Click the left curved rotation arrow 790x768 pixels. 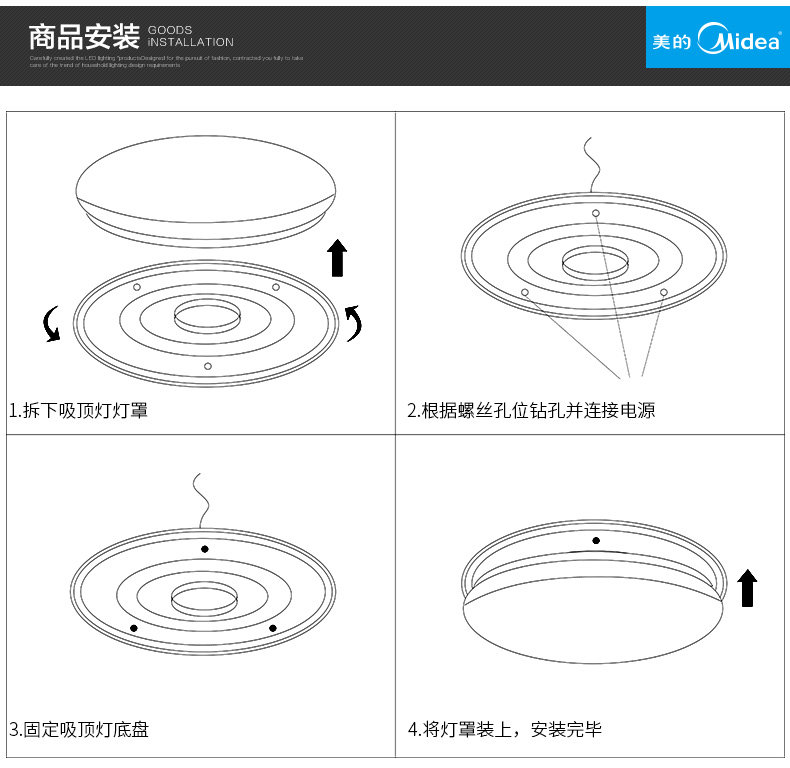click(51, 324)
